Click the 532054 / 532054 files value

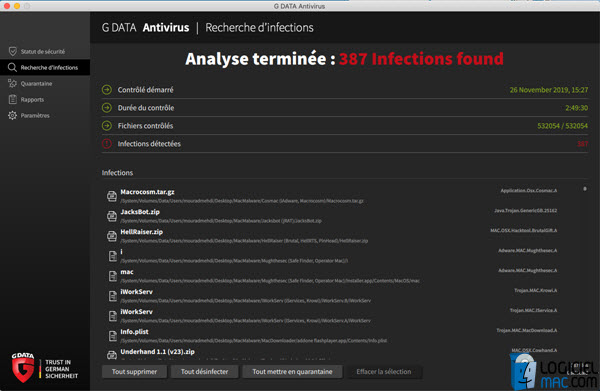[562, 126]
